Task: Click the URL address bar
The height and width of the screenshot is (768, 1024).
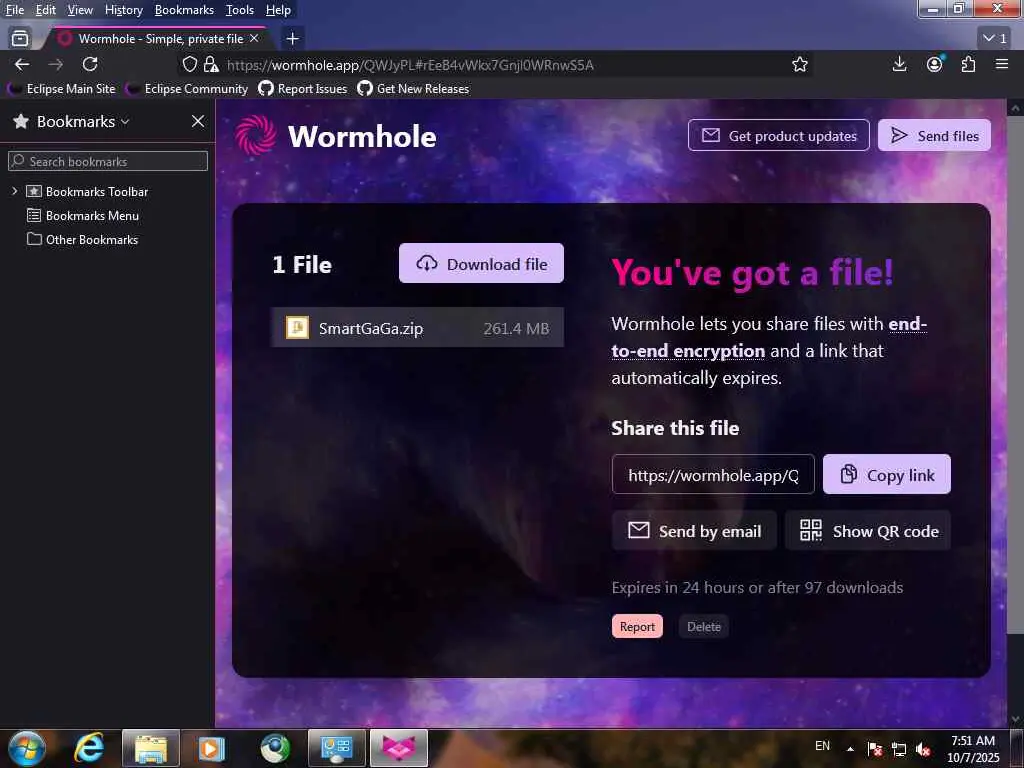Action: click(x=496, y=65)
